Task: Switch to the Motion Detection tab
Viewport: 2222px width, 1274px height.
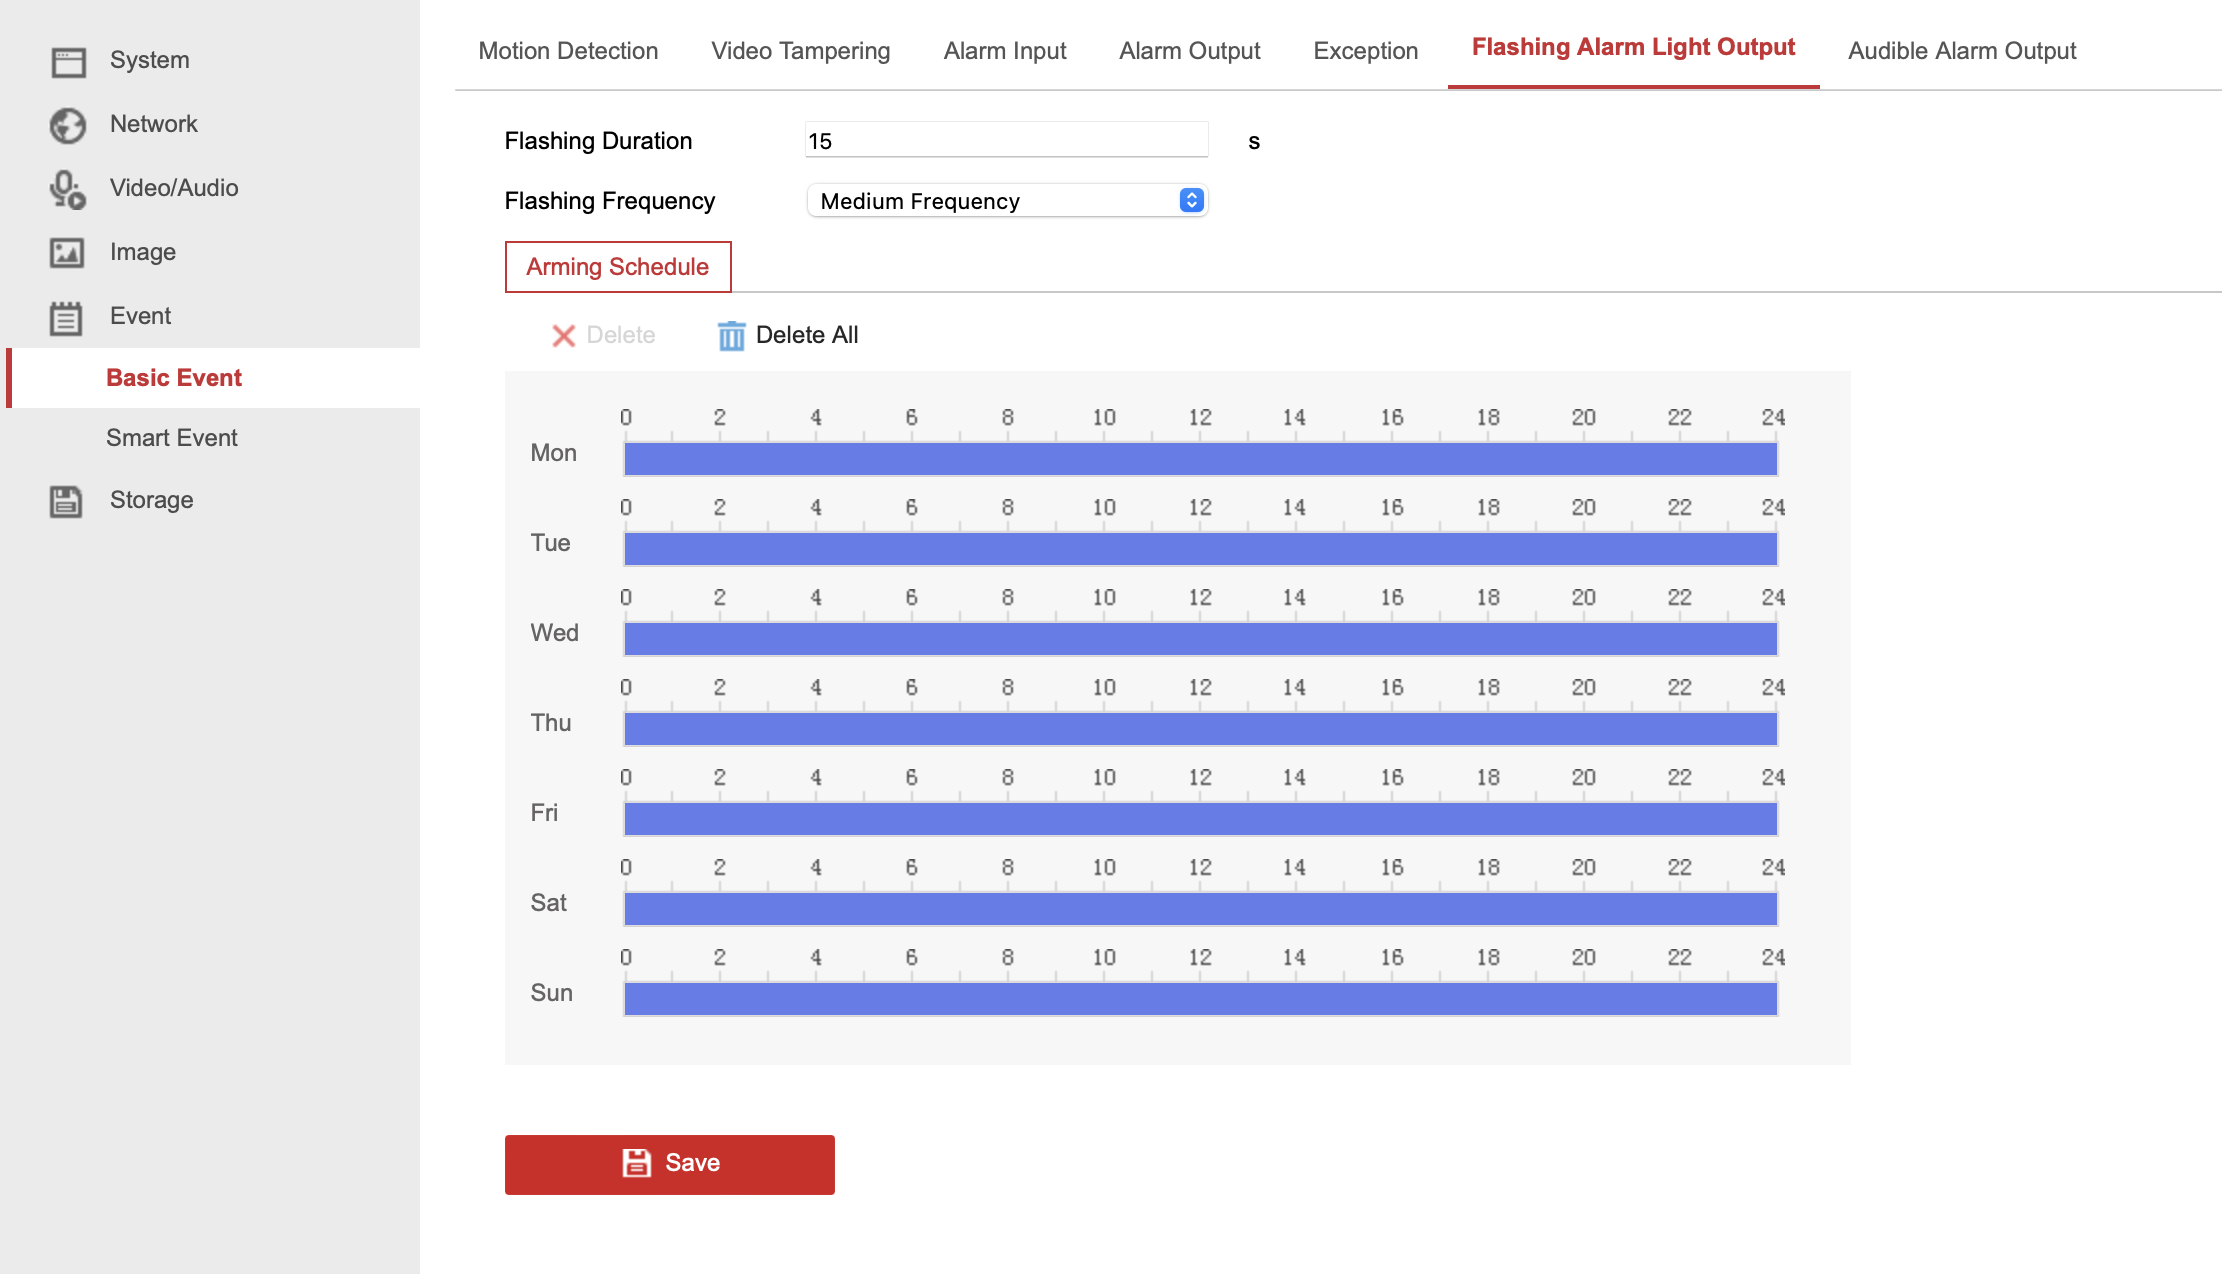Action: [568, 51]
